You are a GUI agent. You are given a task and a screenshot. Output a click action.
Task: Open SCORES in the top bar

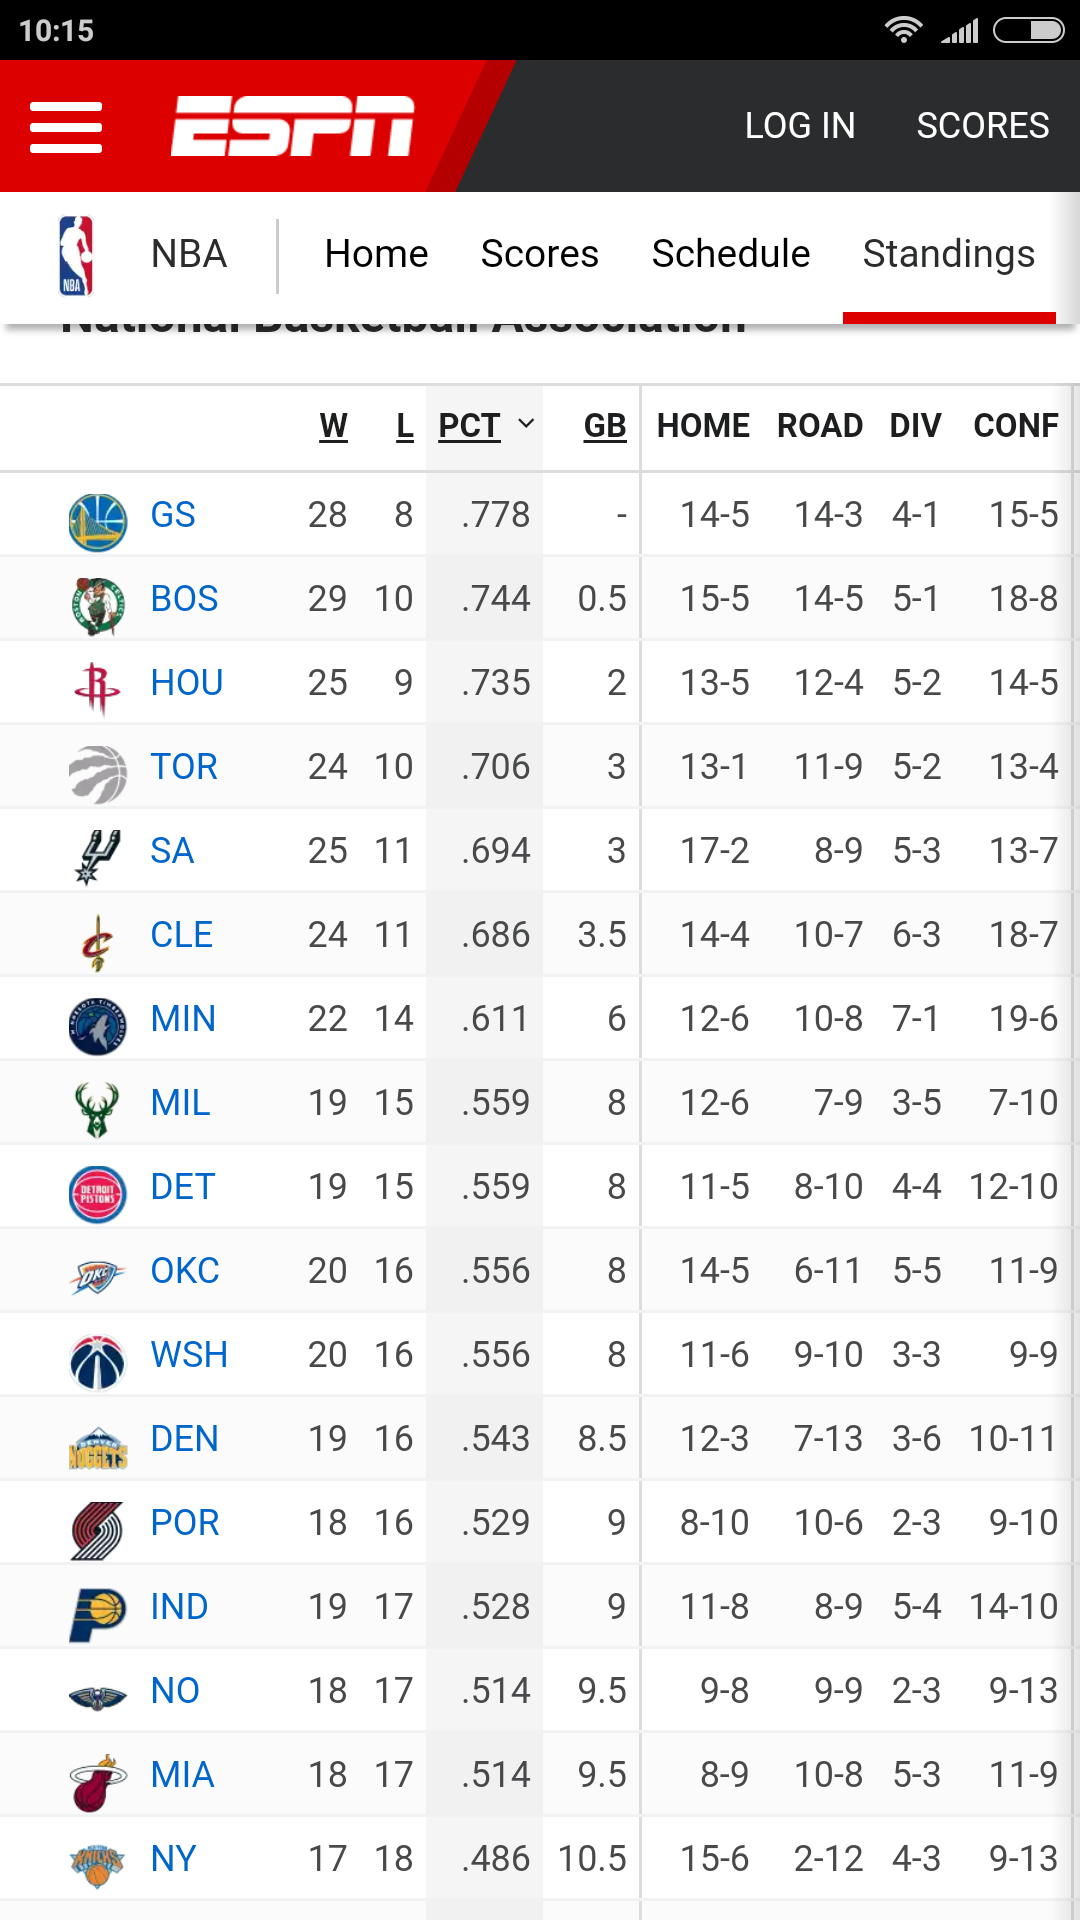[983, 126]
